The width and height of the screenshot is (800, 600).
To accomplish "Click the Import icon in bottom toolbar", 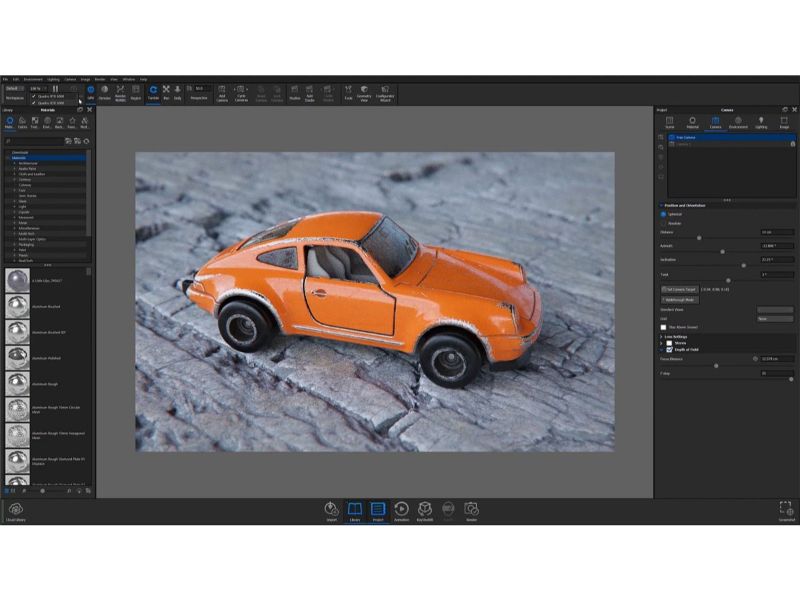I will [331, 511].
